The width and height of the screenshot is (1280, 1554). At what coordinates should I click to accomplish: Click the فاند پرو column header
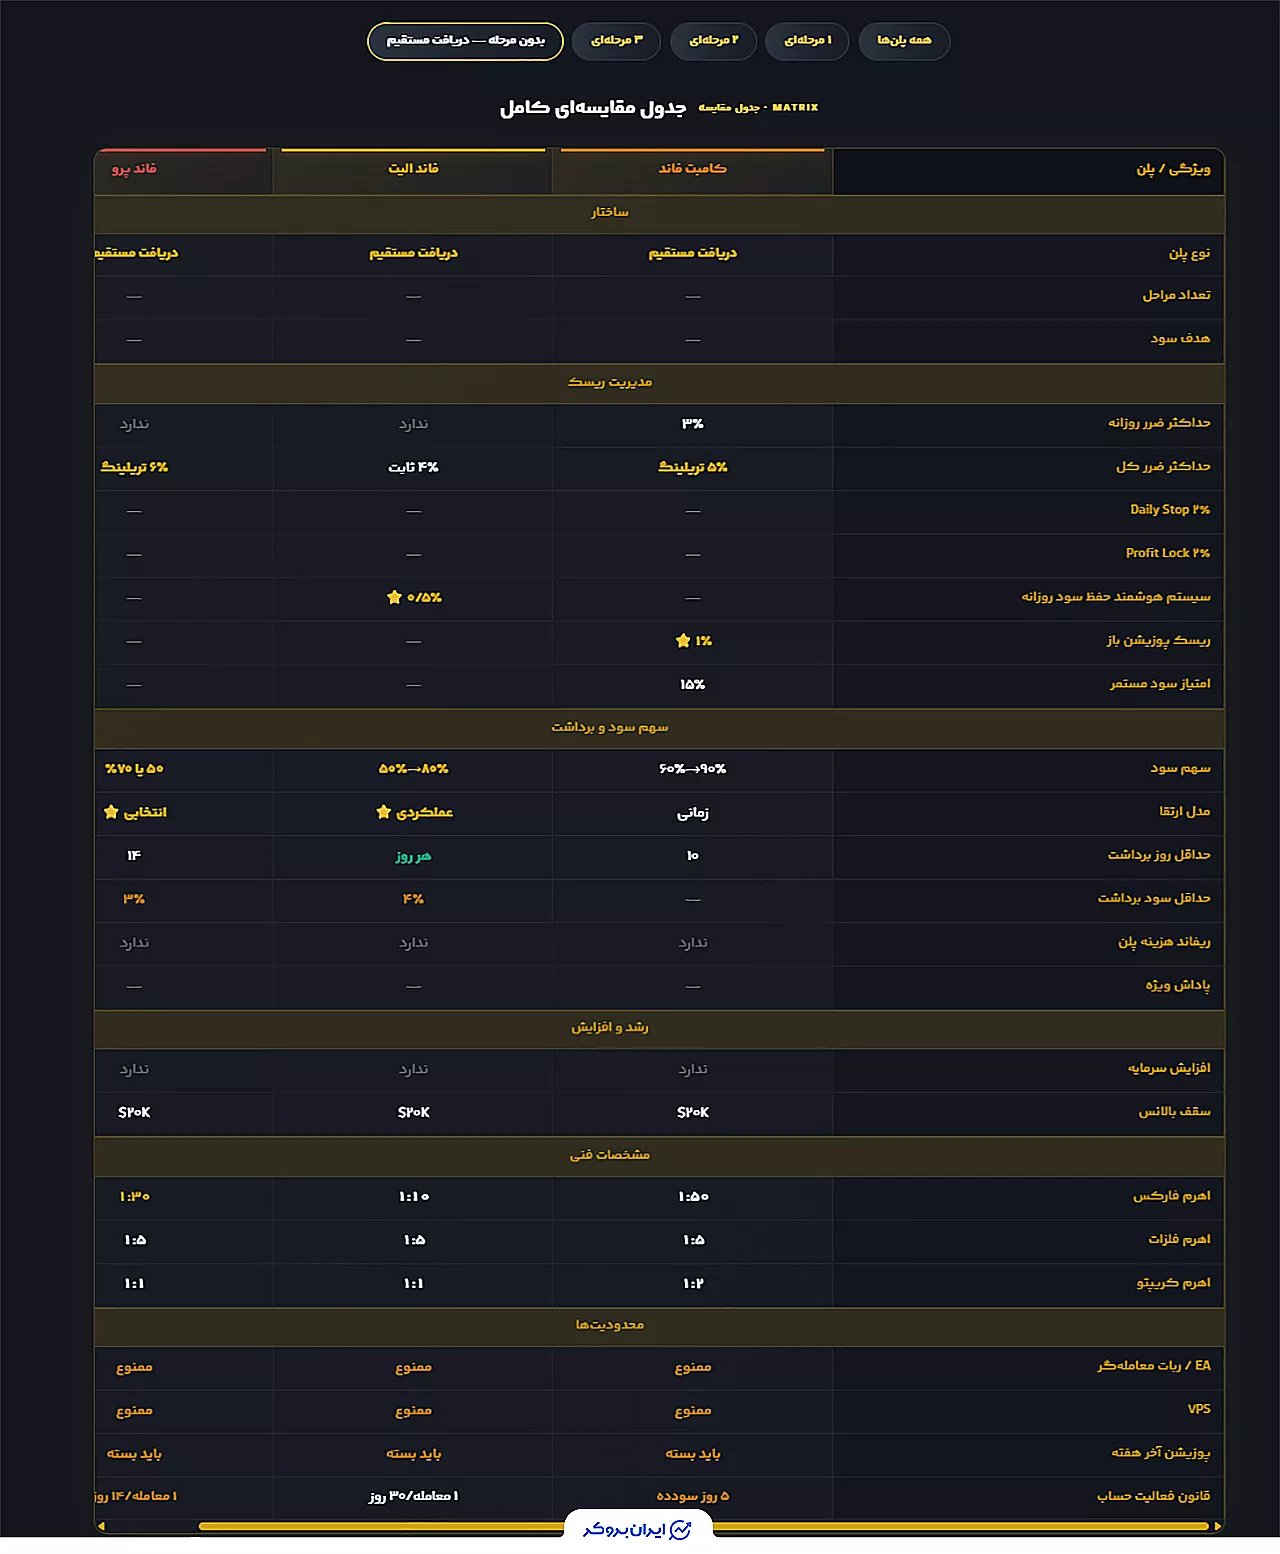click(x=134, y=170)
